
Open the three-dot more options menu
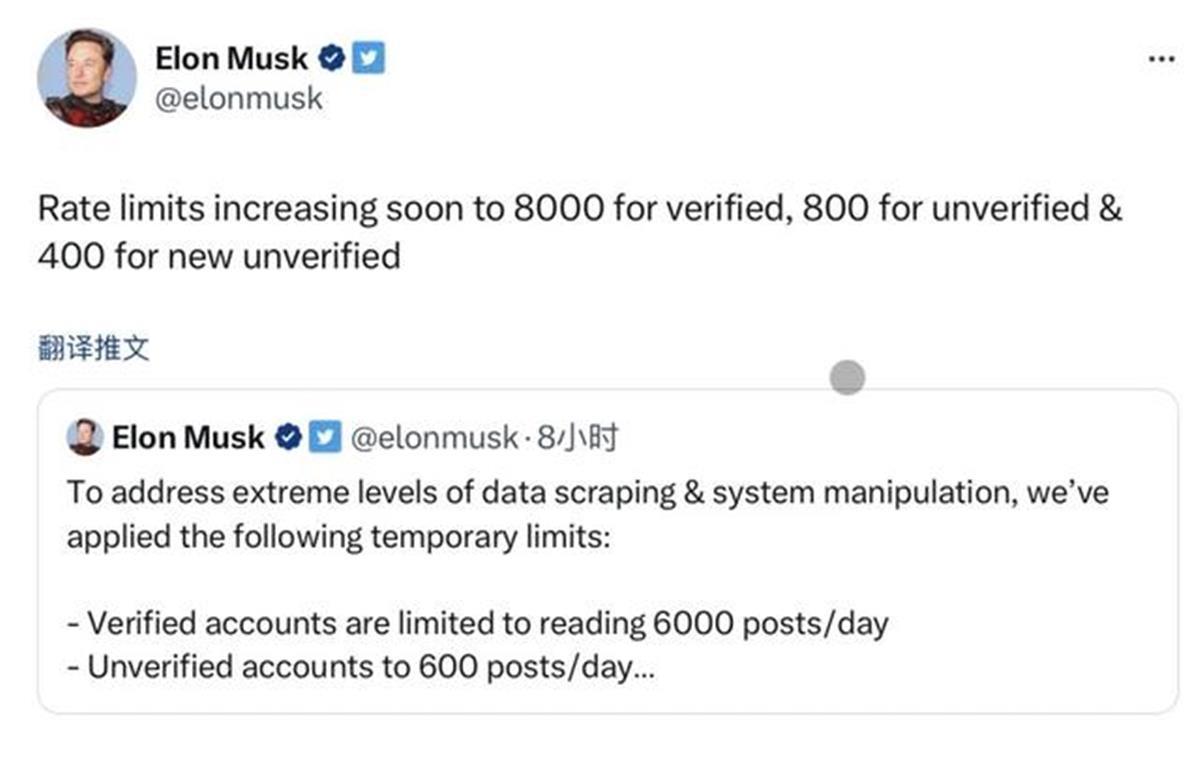pos(1160,59)
